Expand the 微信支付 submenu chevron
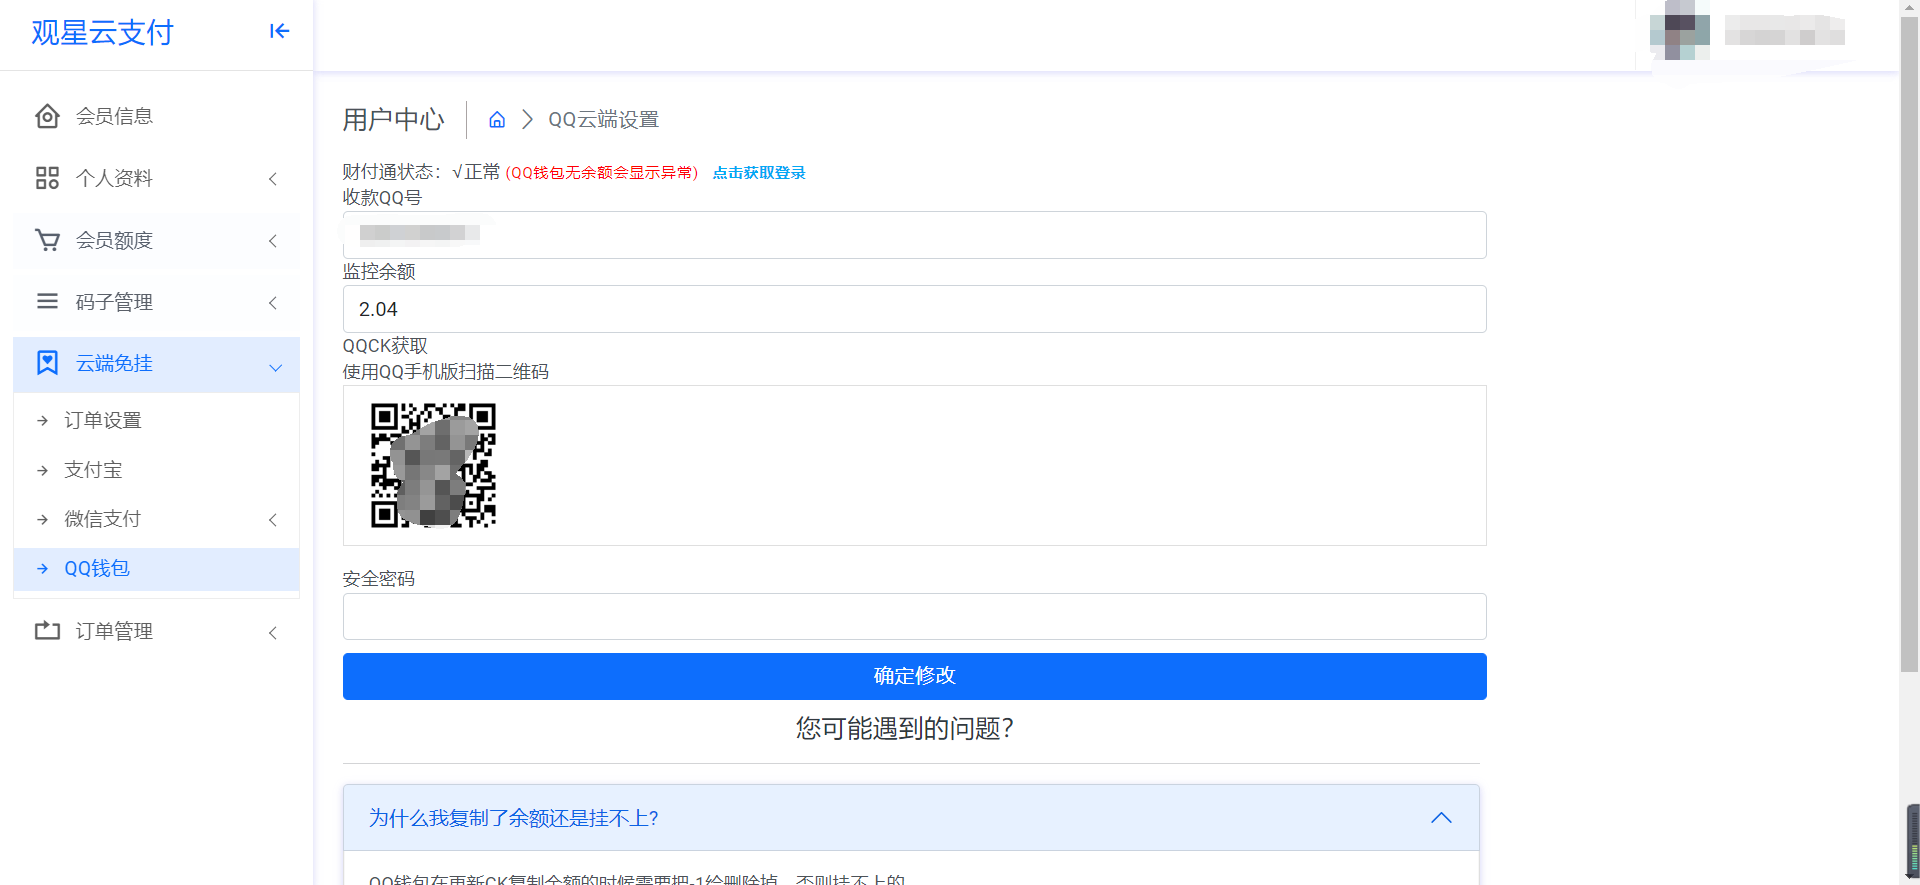The image size is (1920, 885). (273, 520)
